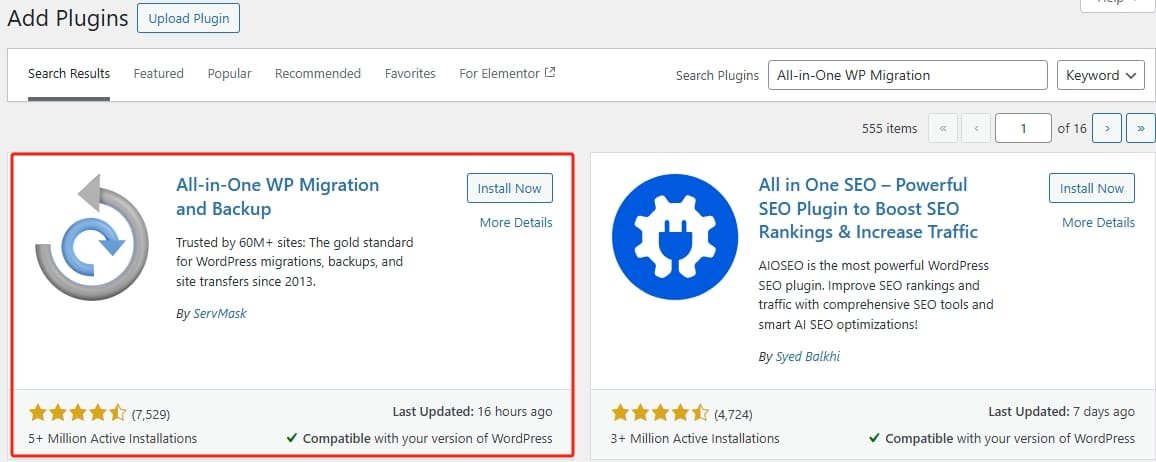The height and width of the screenshot is (462, 1156).
Task: Open the All-in-One WP Migration and Backup title link
Action: click(277, 197)
